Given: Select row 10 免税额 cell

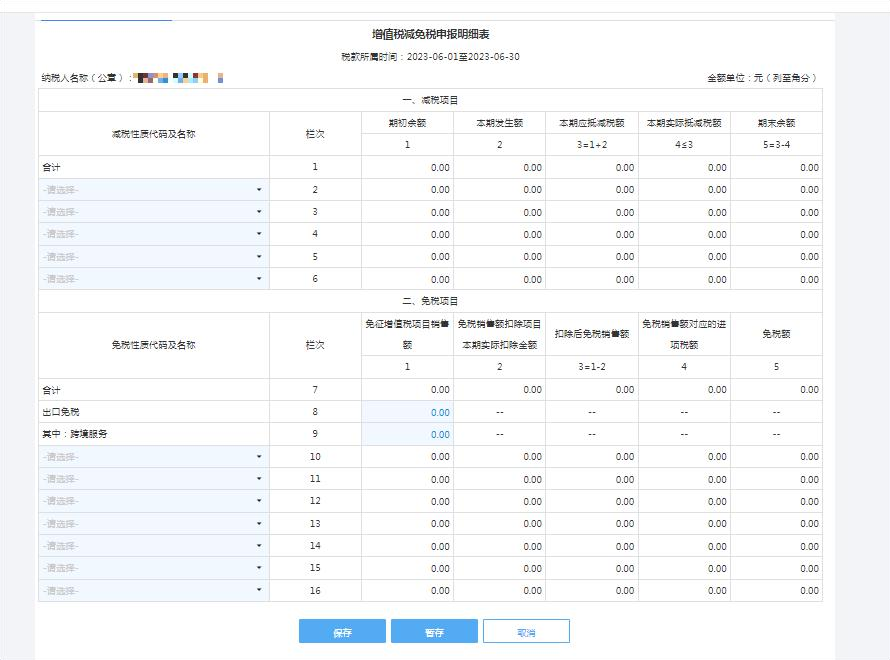Looking at the screenshot, I should point(776,456).
